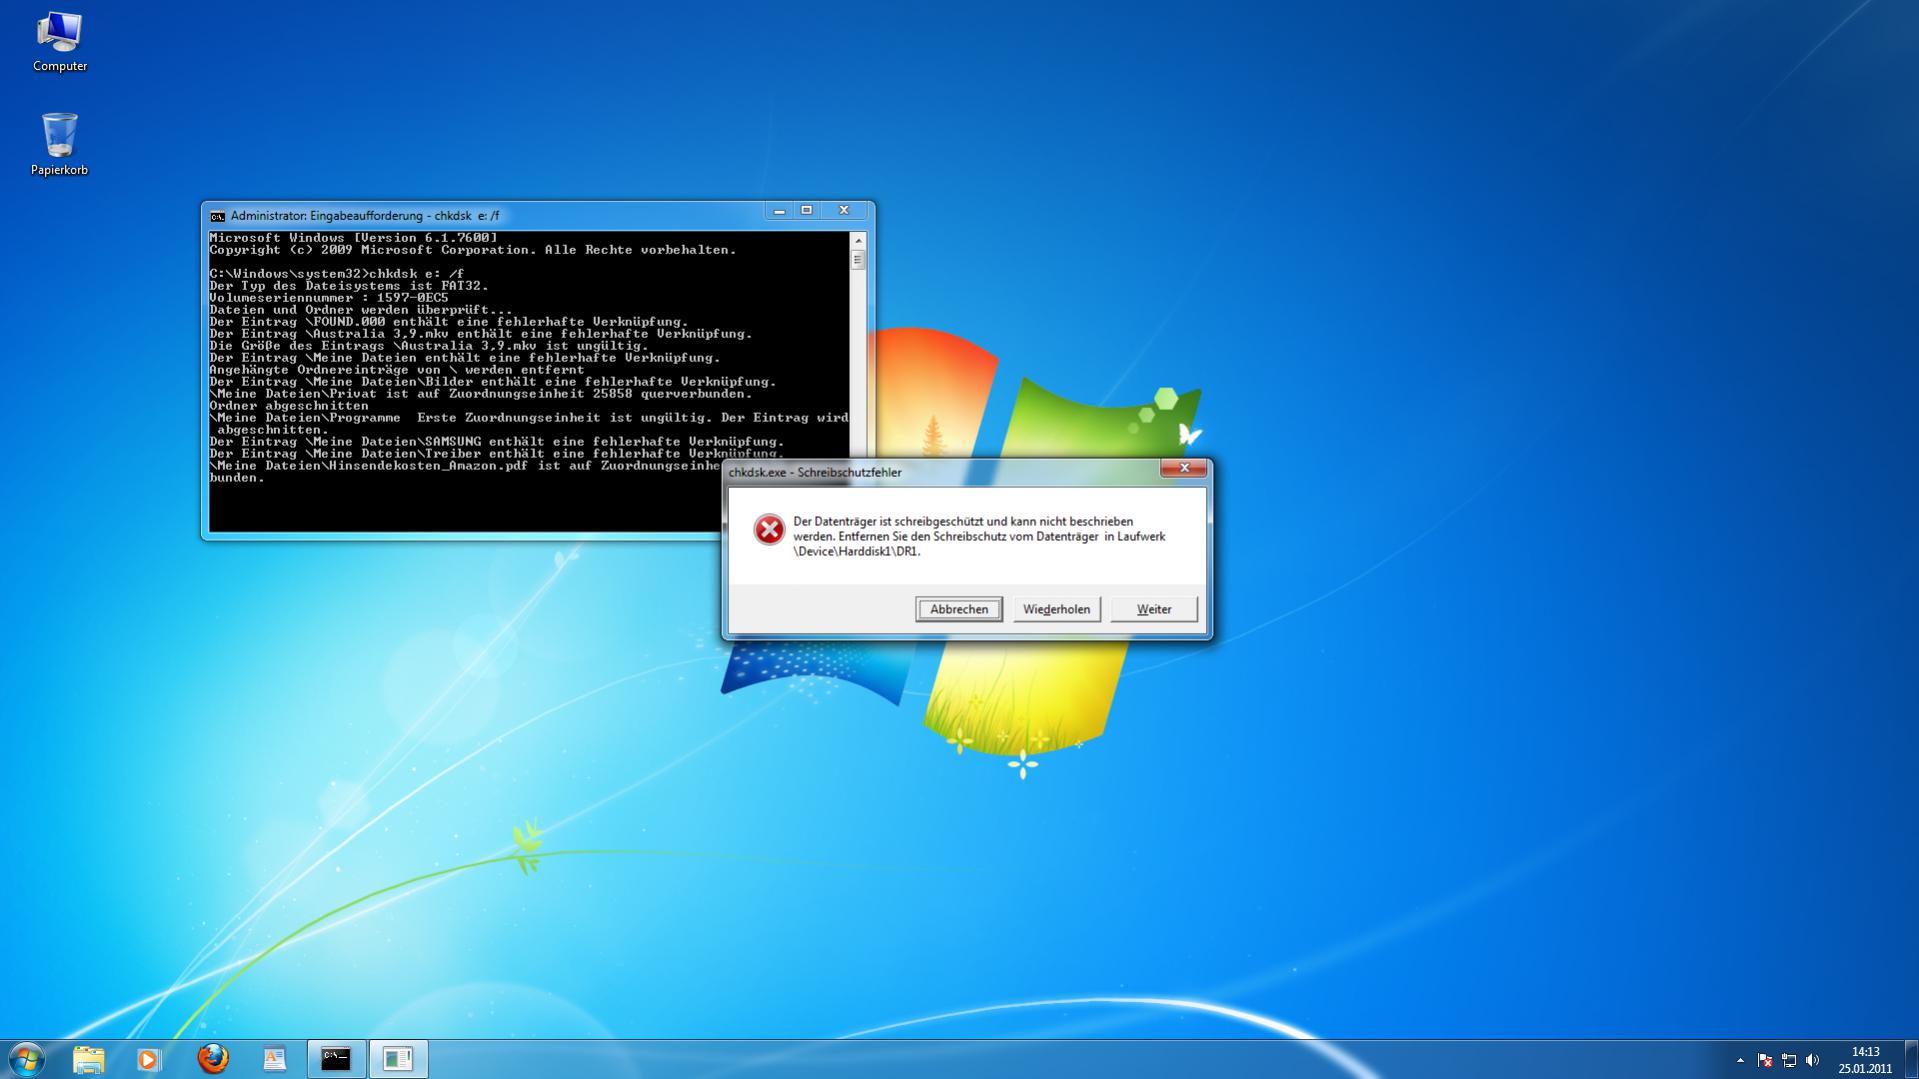The image size is (1919, 1079).
Task: Click the 'Microsoft Windows [Version 6.1.7600]' line
Action: pyautogui.click(x=353, y=238)
